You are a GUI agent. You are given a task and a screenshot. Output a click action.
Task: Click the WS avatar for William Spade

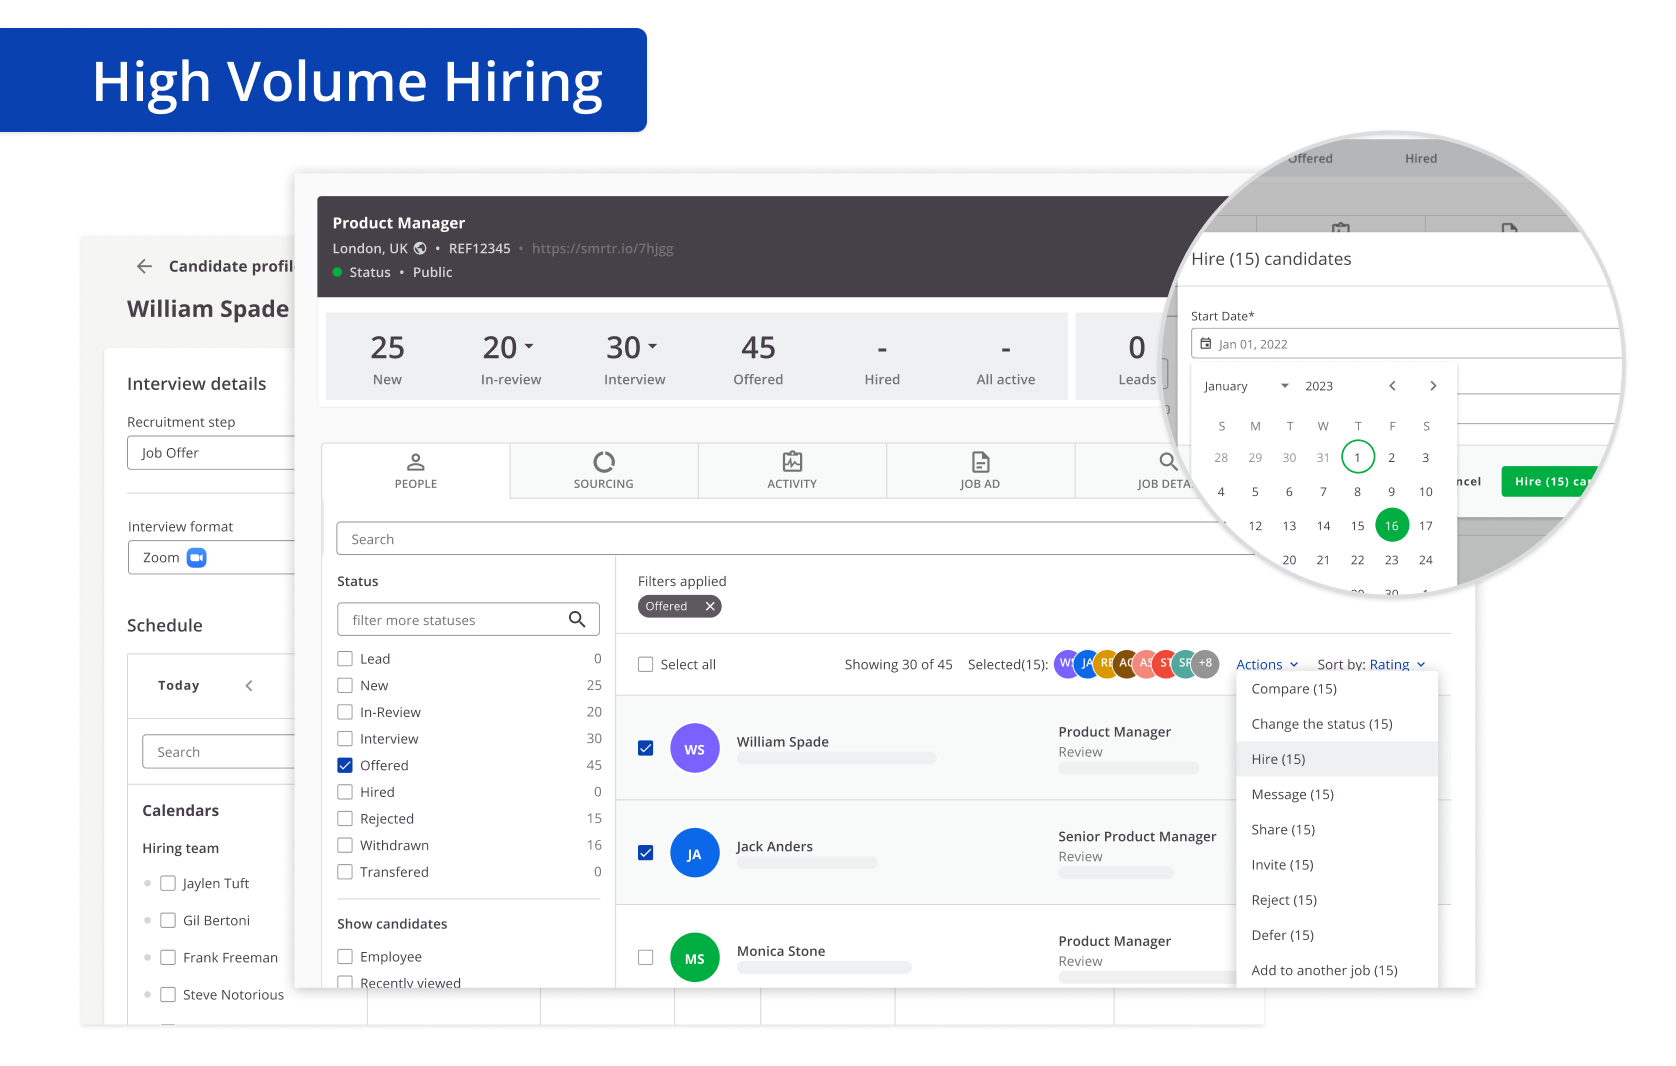(695, 749)
